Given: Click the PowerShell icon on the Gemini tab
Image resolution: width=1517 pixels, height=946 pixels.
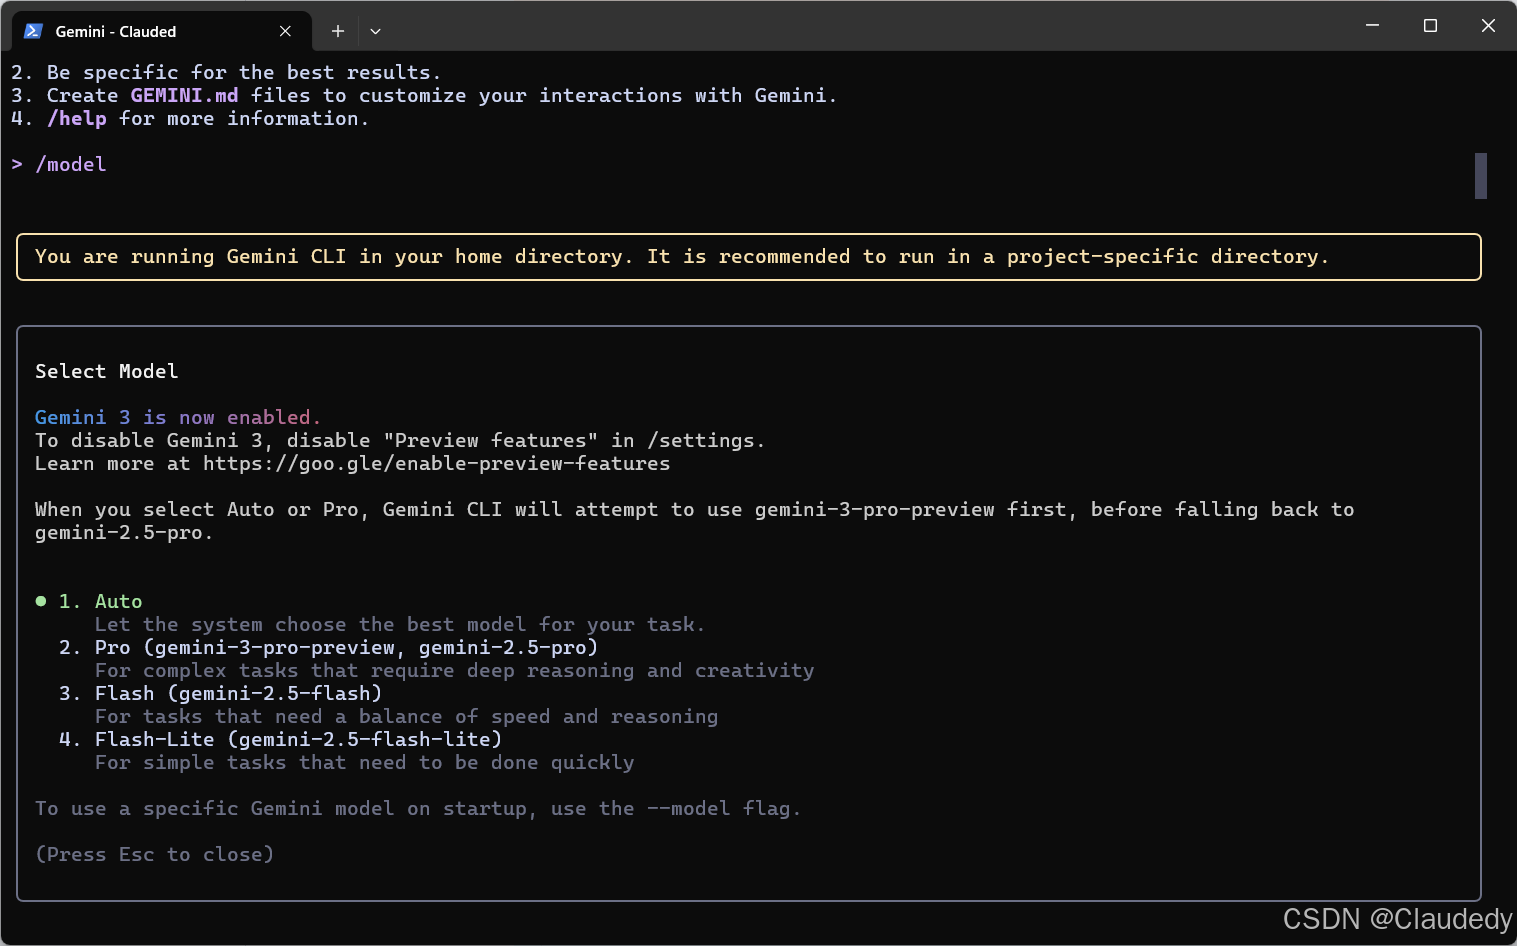Looking at the screenshot, I should click(x=33, y=31).
